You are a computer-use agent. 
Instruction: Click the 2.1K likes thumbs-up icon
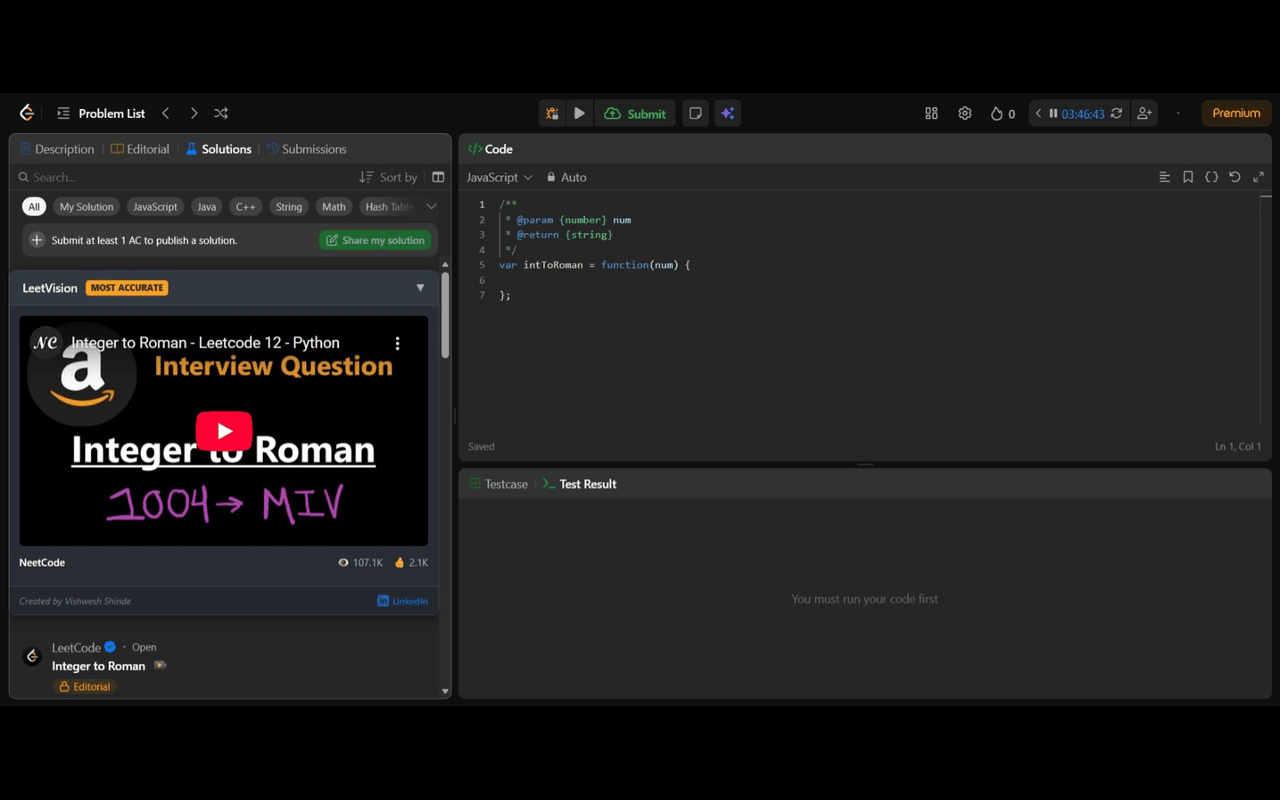point(400,563)
